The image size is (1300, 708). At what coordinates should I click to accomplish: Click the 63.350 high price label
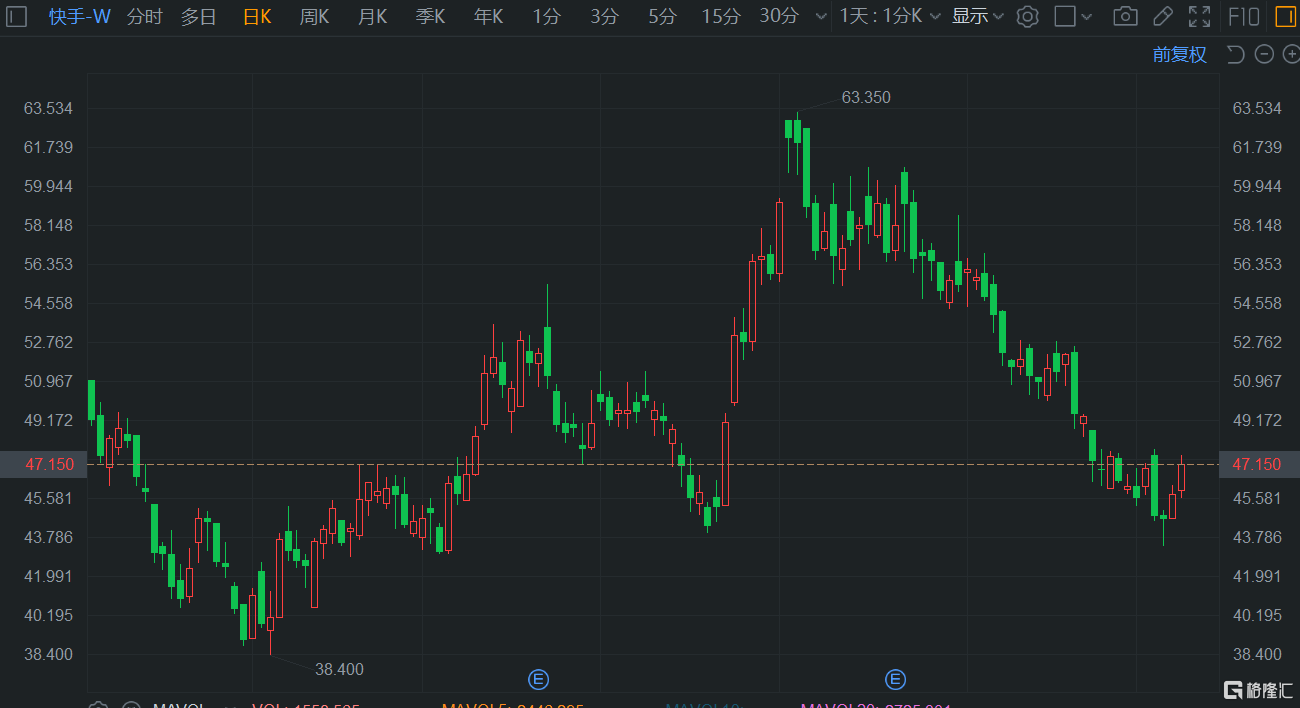click(x=866, y=97)
